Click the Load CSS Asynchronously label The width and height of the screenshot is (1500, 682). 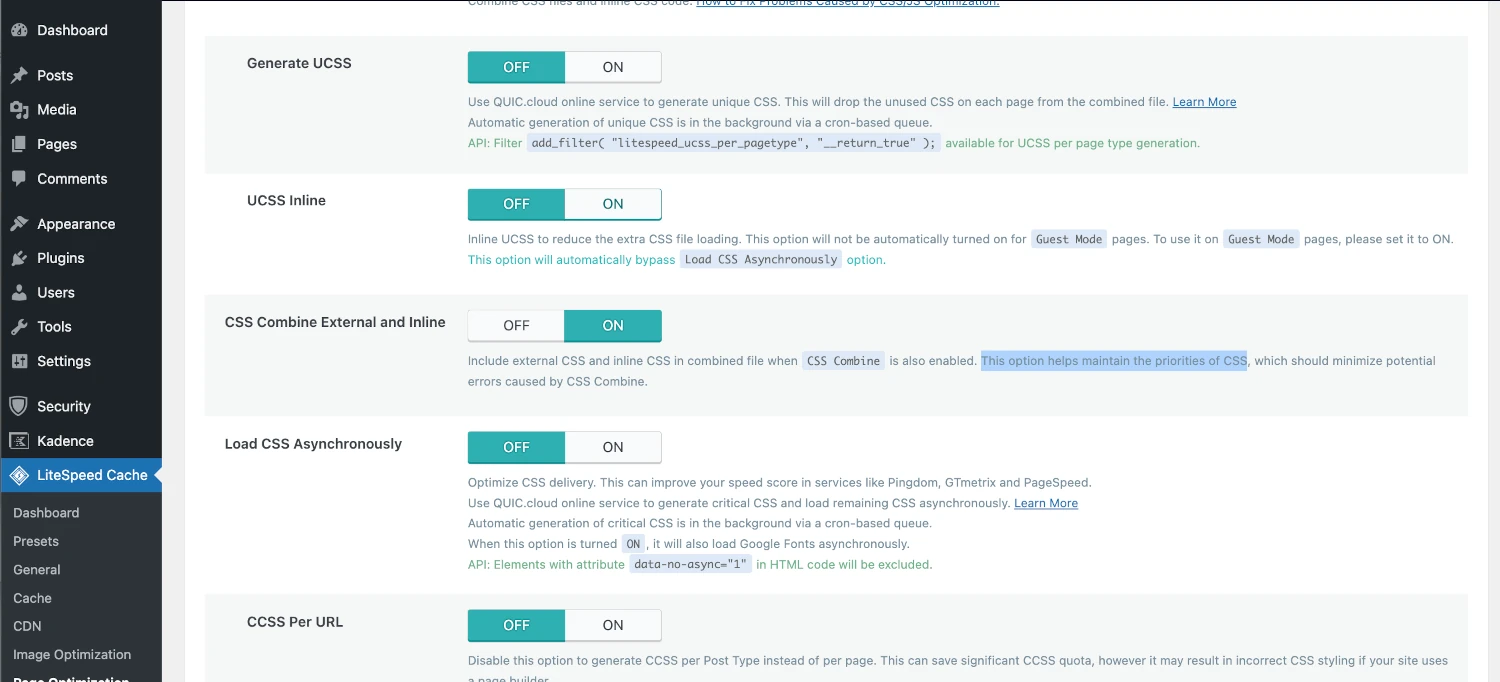point(313,444)
